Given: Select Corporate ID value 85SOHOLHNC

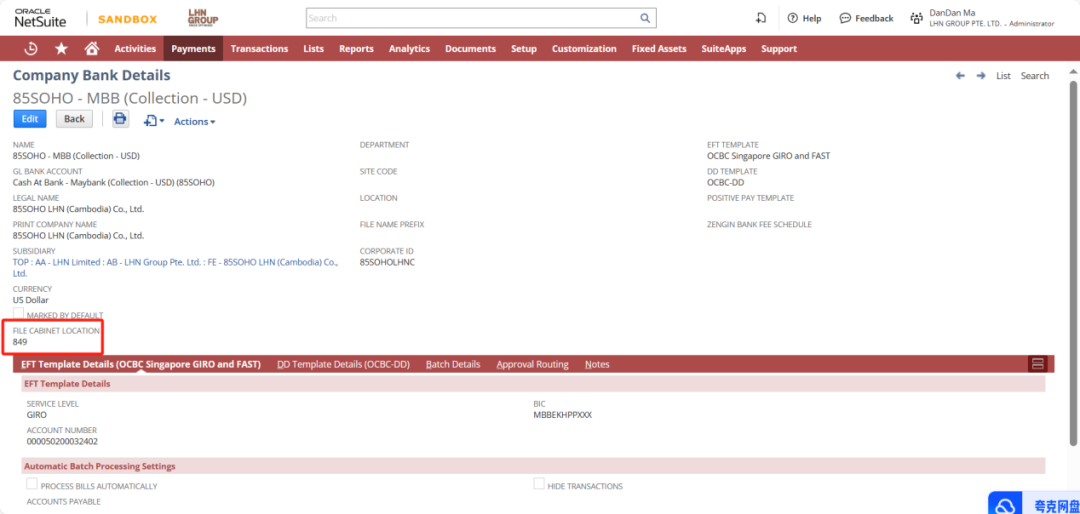Looking at the screenshot, I should (x=387, y=263).
